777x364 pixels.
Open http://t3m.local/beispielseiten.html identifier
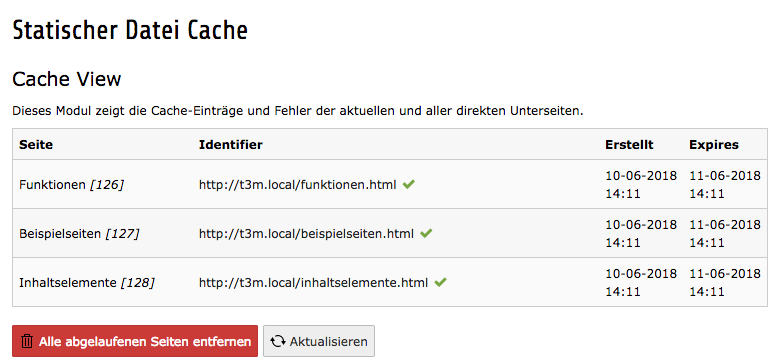tap(306, 233)
